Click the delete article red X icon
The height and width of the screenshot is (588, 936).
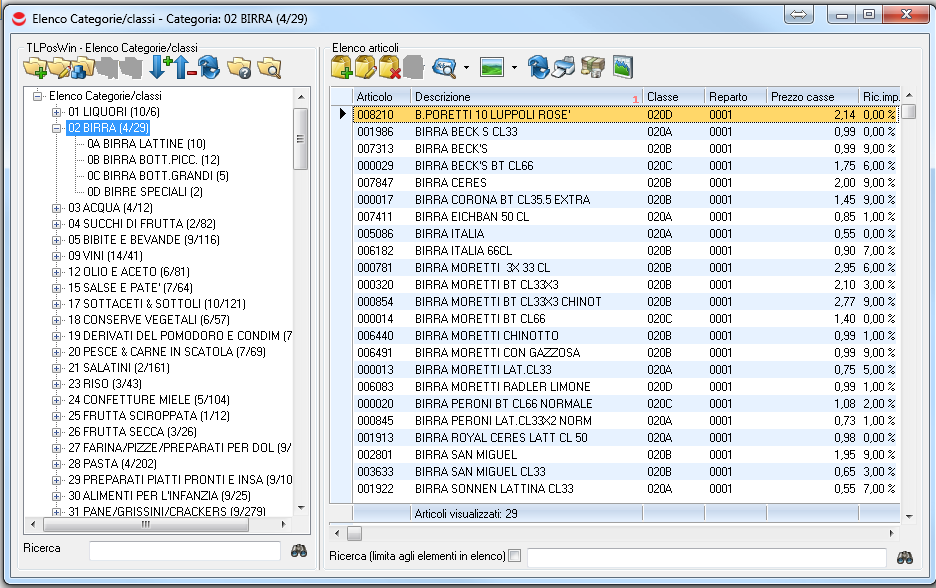point(390,68)
